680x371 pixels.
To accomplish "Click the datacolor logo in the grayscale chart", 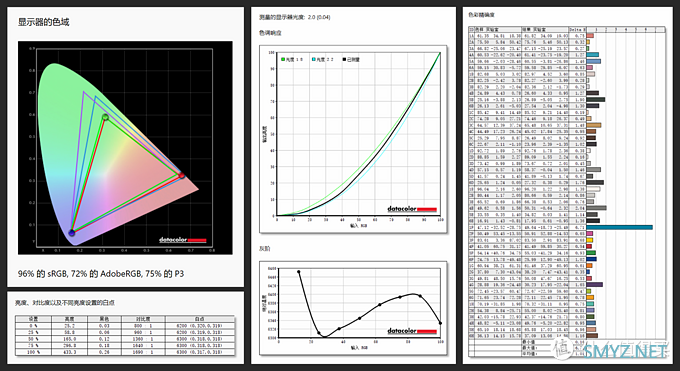I will [412, 331].
